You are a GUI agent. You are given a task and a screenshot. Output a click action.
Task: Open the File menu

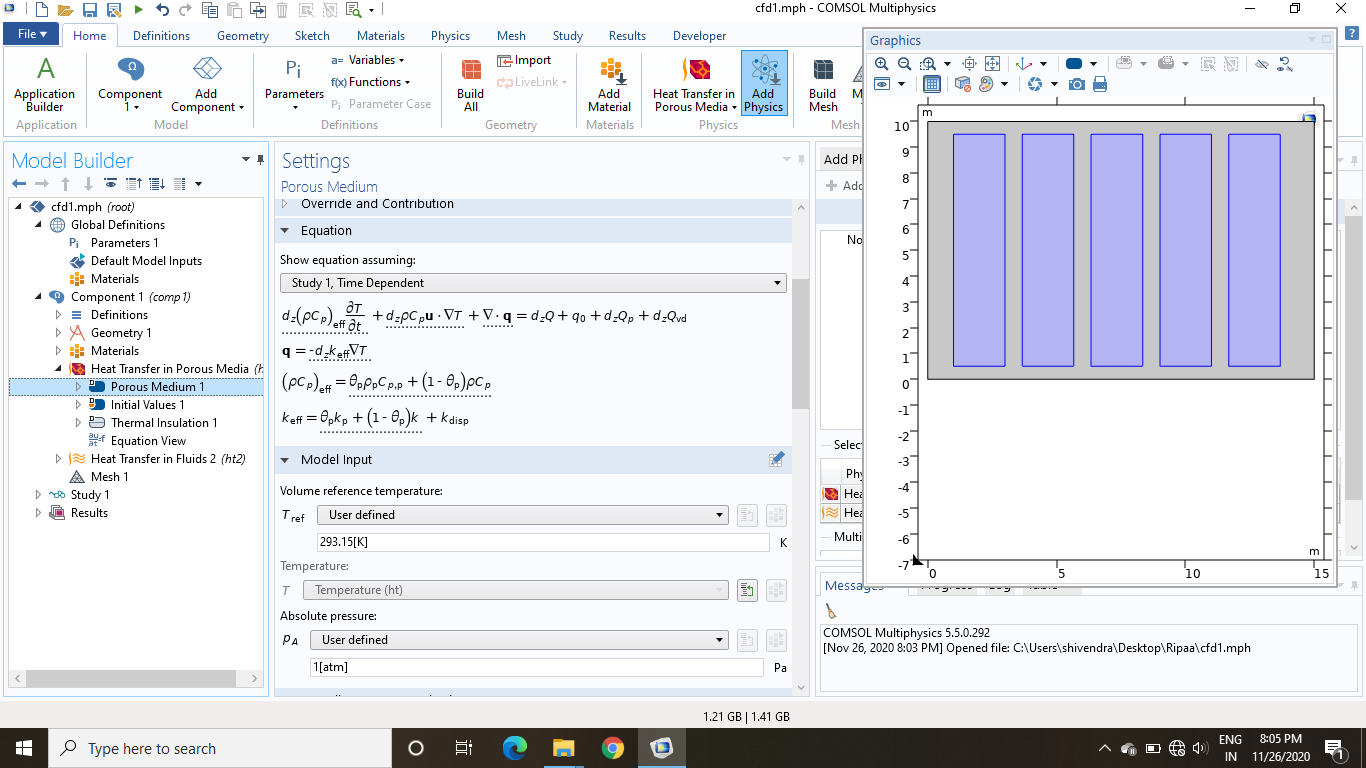click(32, 34)
